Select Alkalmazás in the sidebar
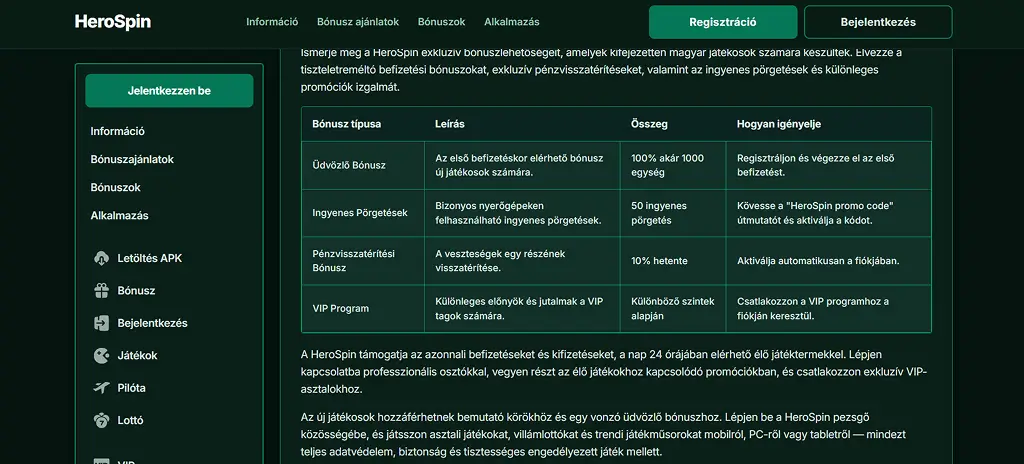 click(x=120, y=216)
